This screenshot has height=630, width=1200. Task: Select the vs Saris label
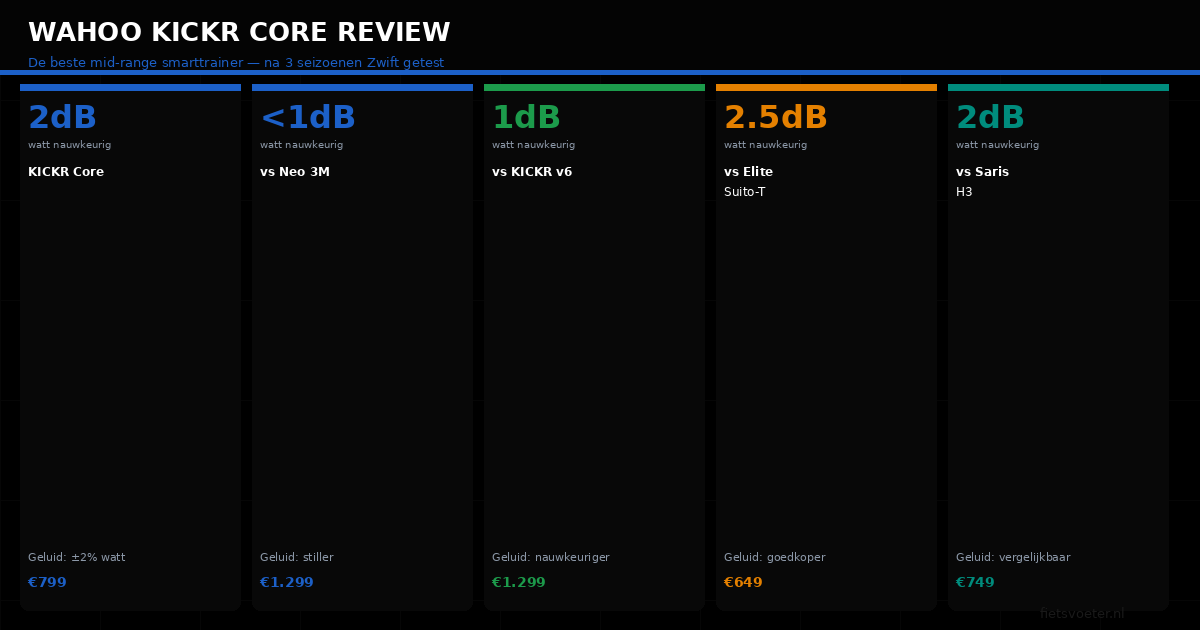[982, 172]
